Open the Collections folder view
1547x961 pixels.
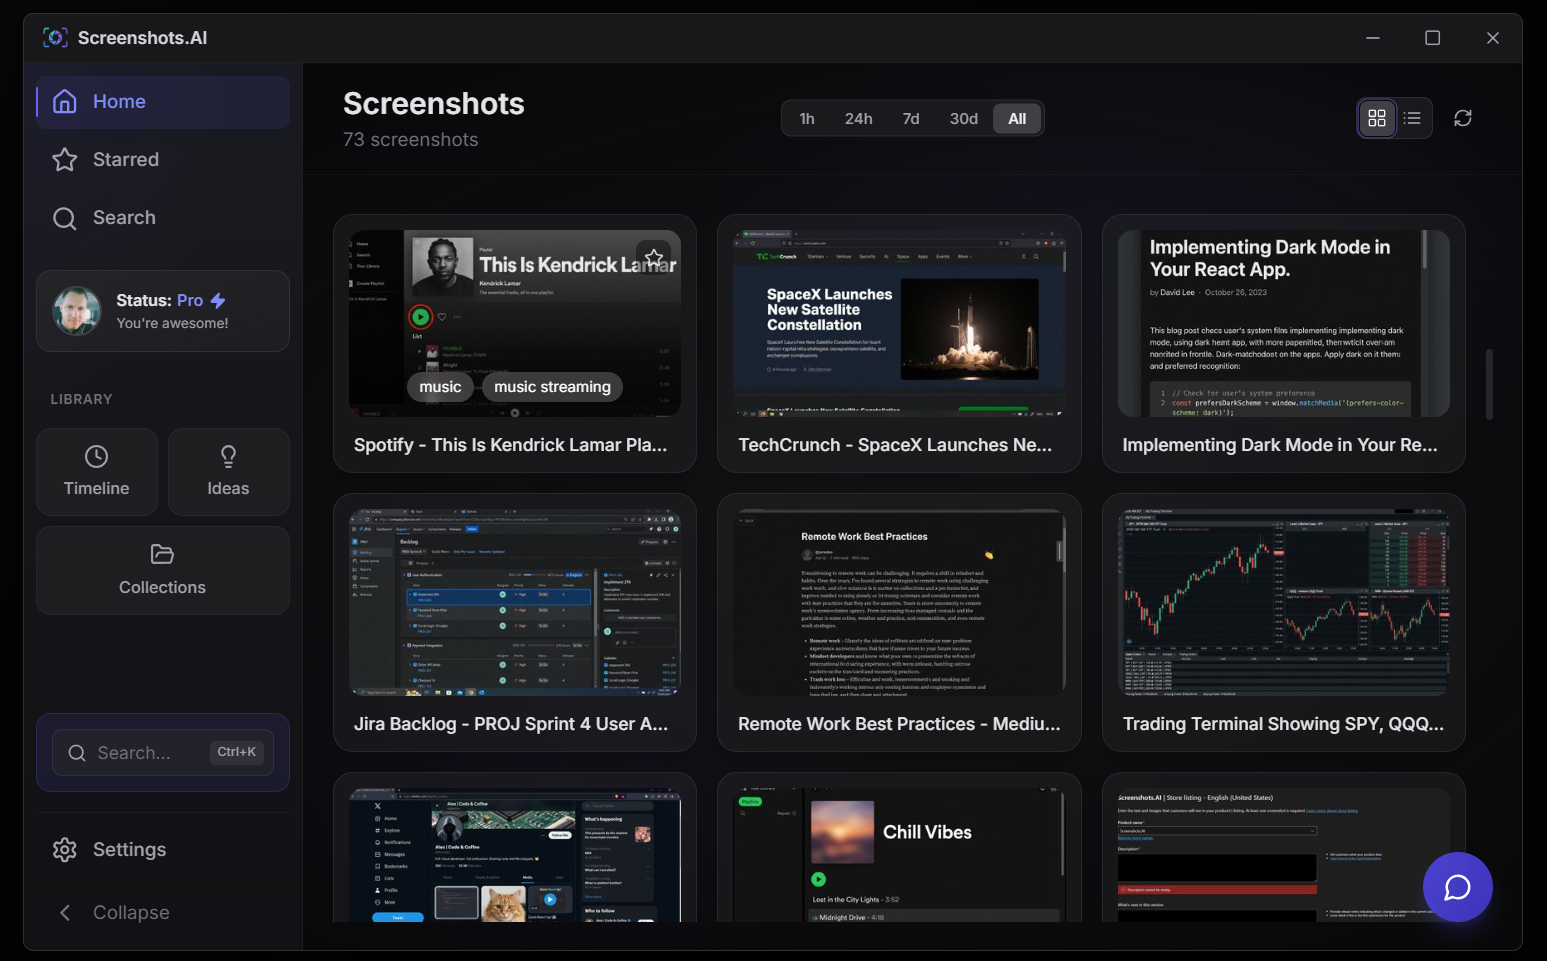pyautogui.click(x=162, y=570)
